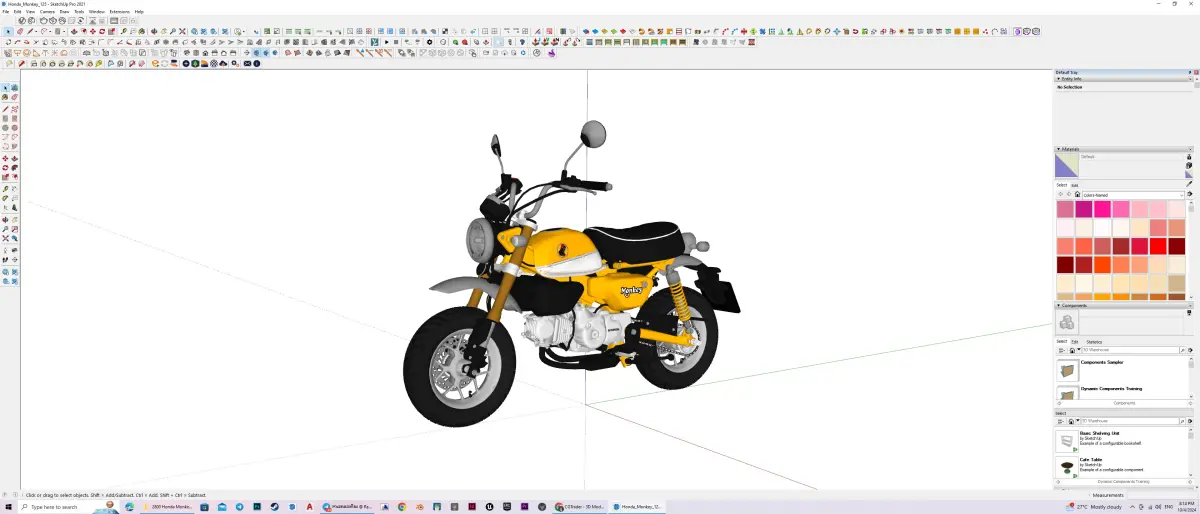
Task: Open the Colors-Named library dropdown
Action: point(1133,194)
